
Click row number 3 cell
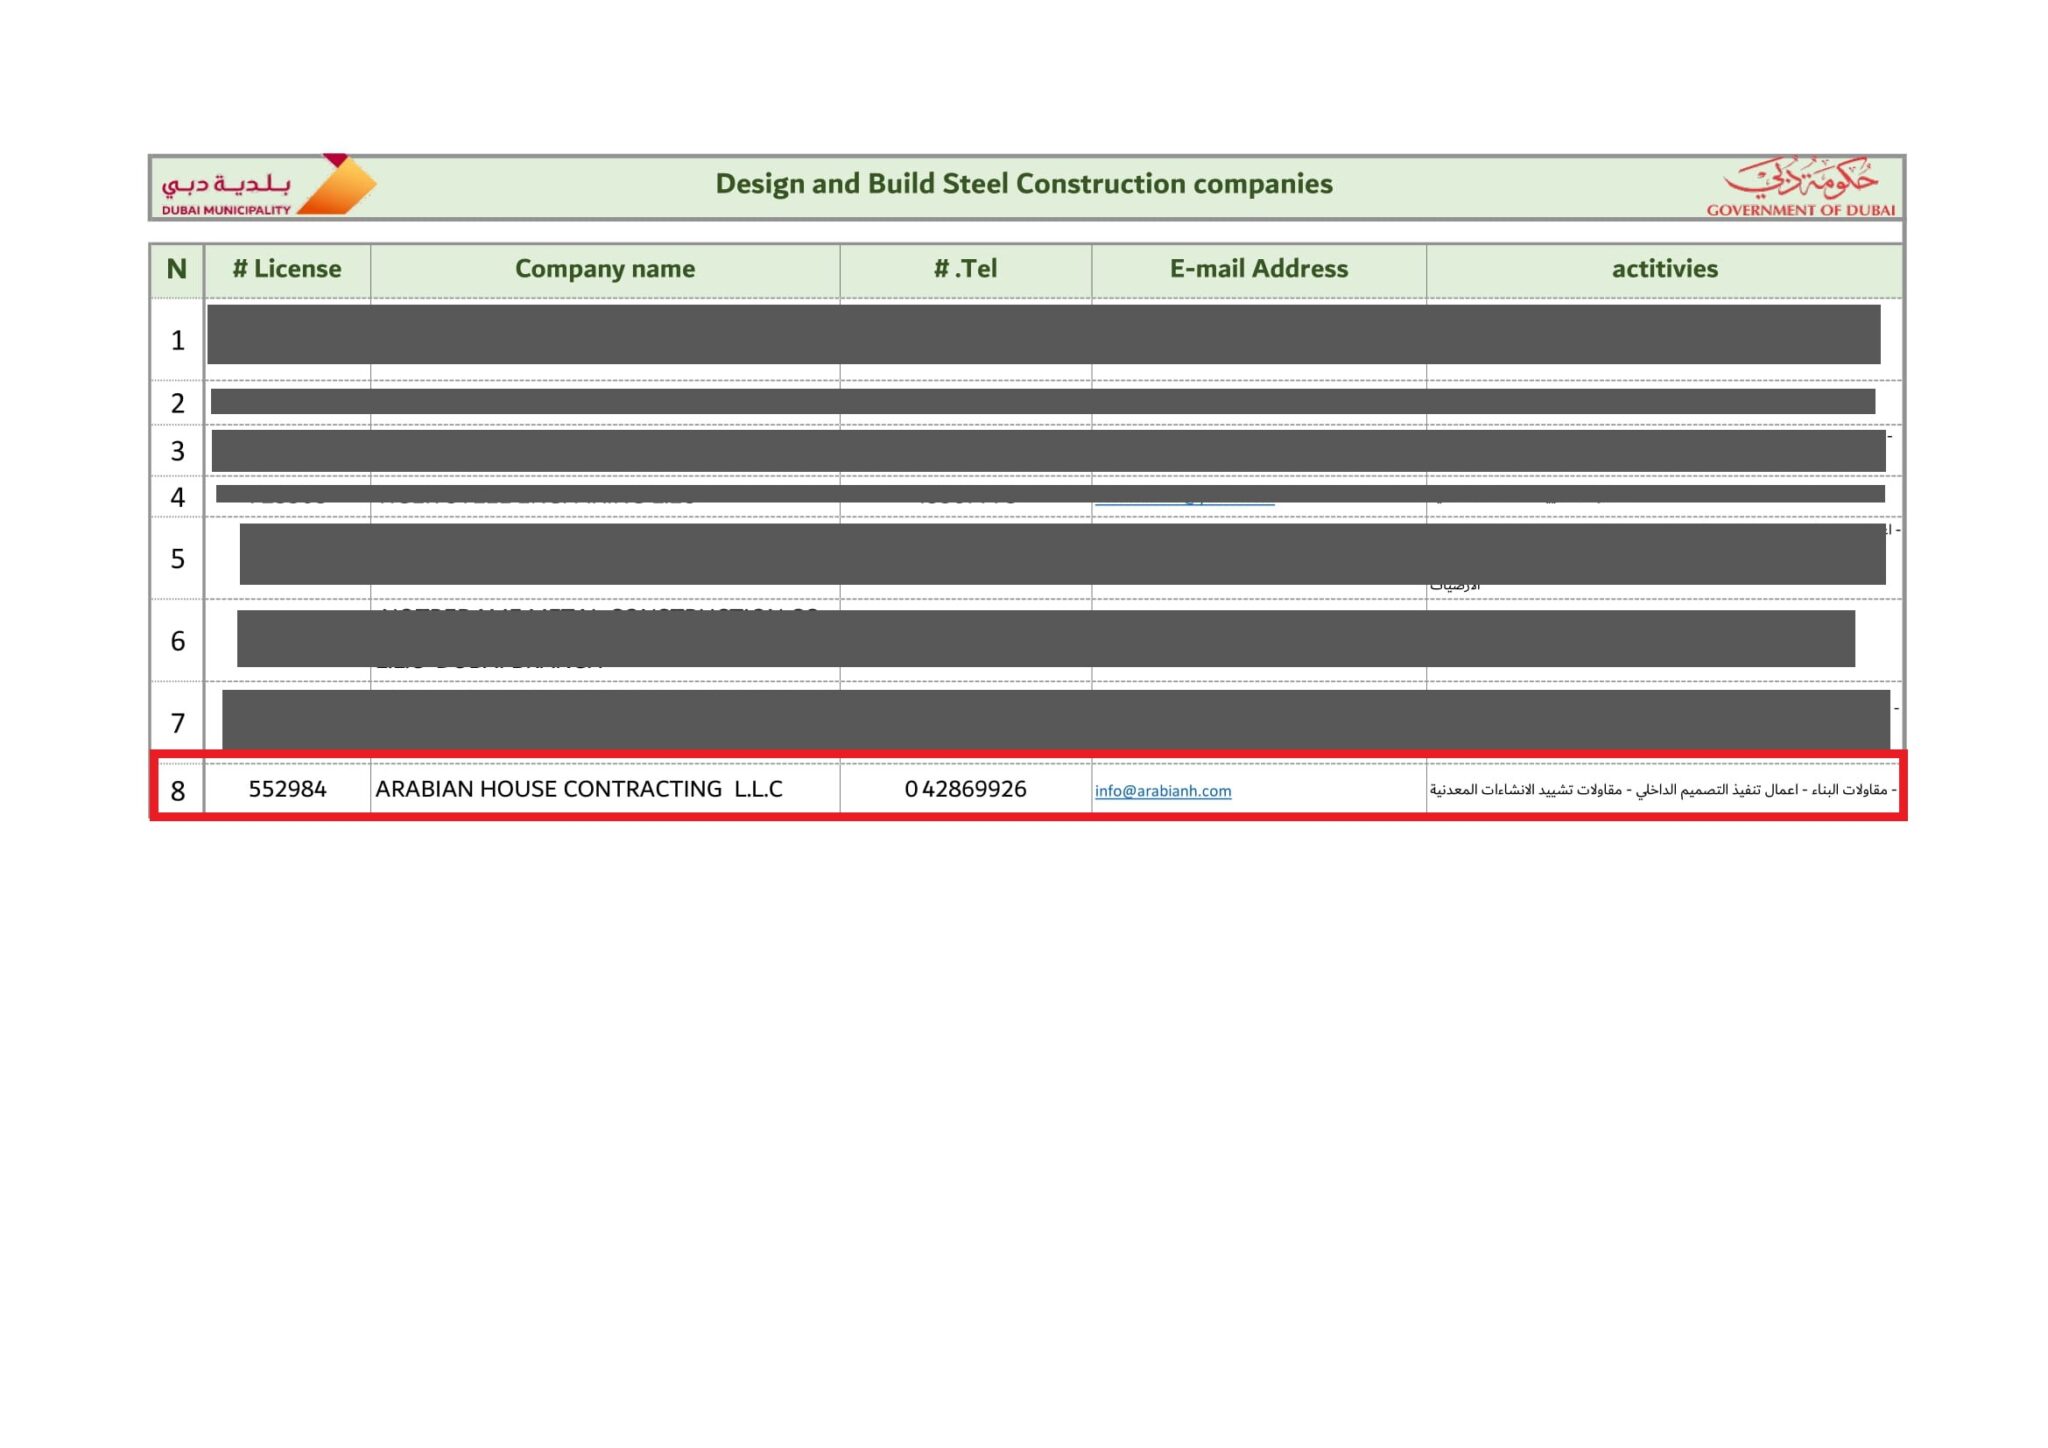(178, 451)
